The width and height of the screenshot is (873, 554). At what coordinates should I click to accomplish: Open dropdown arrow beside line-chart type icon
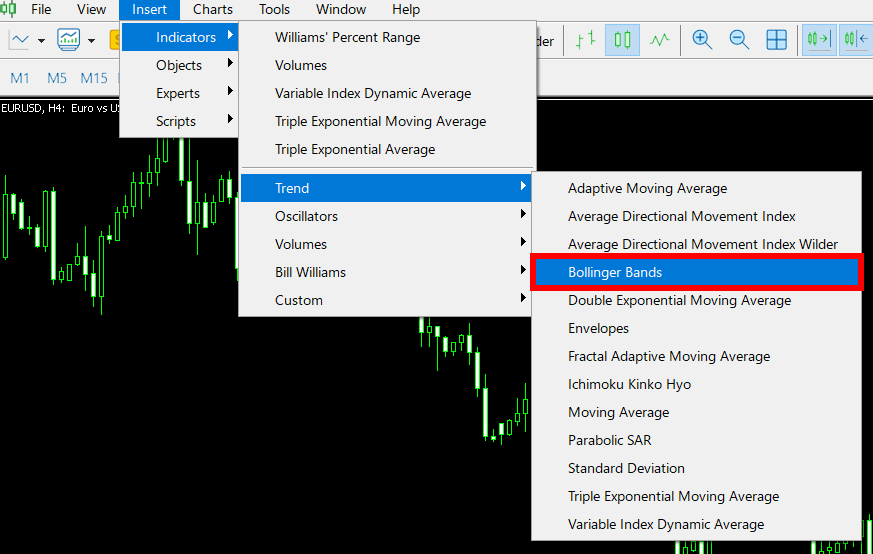point(42,41)
